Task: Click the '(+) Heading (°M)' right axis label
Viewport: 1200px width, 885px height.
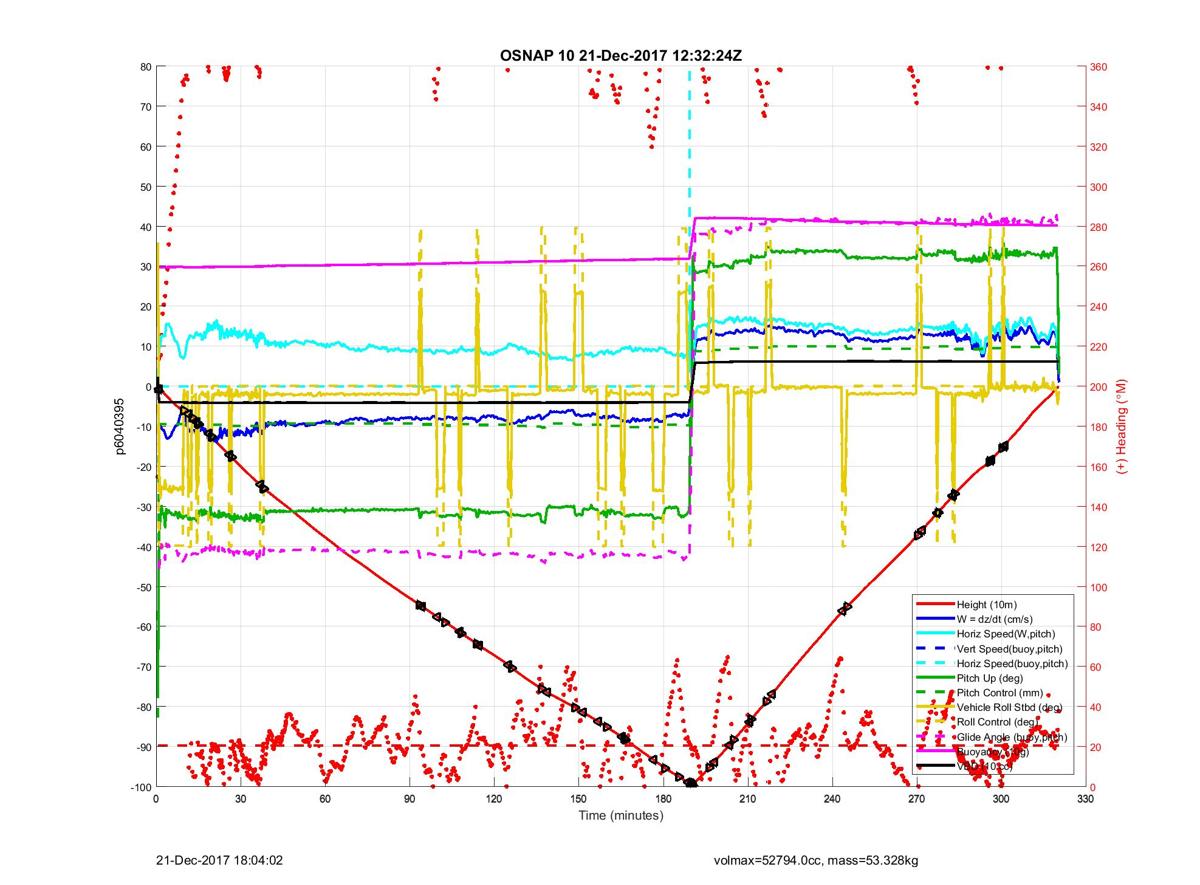Action: click(x=1121, y=427)
